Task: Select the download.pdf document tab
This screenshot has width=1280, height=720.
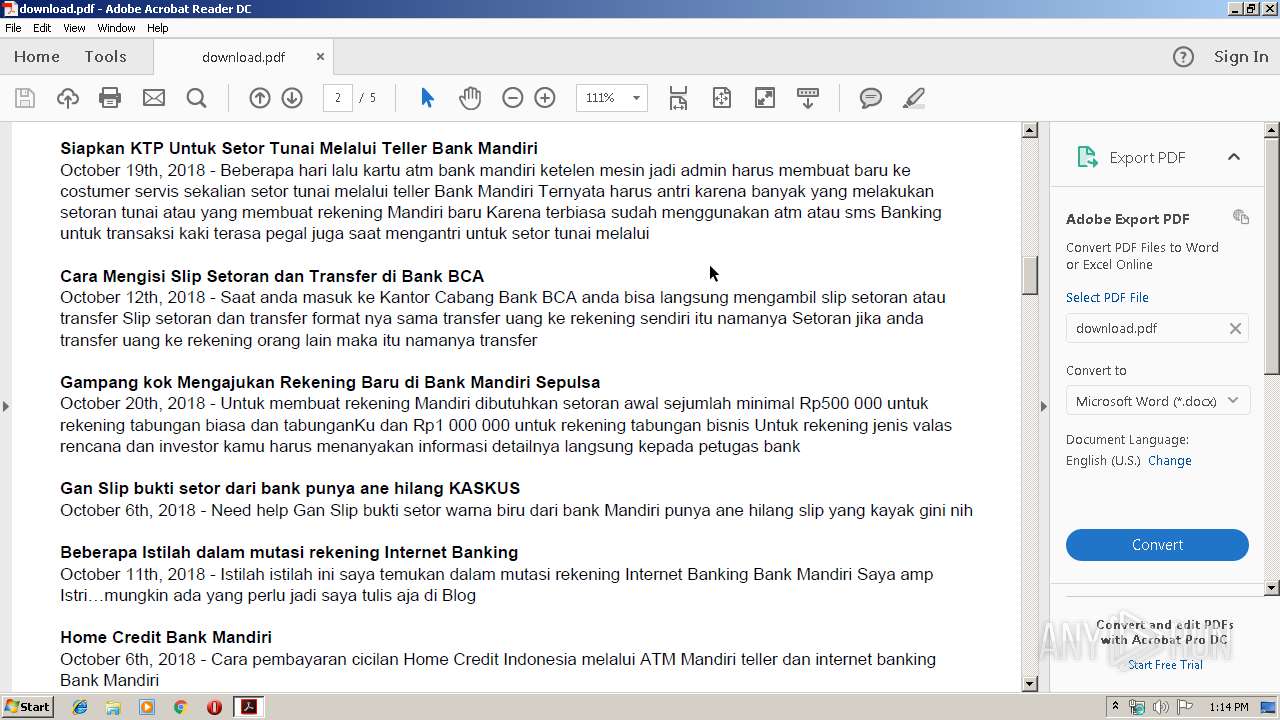Action: 243,57
